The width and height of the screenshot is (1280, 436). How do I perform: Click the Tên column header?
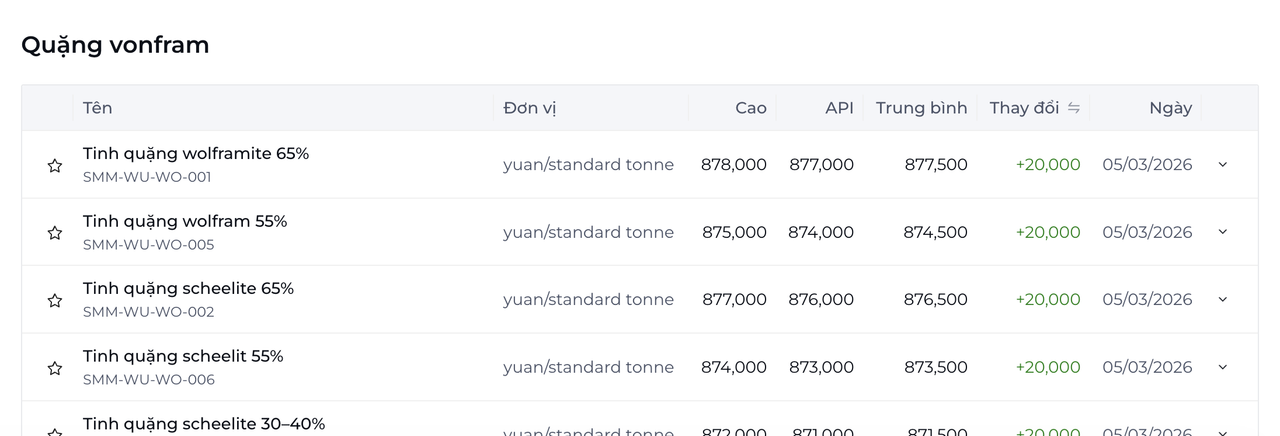tap(97, 108)
